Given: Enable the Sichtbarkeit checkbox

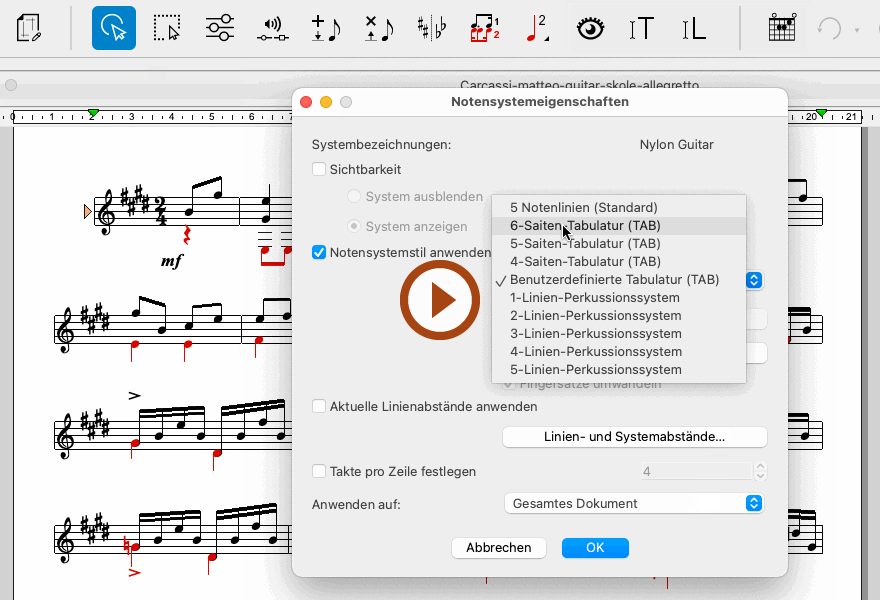Looking at the screenshot, I should [320, 170].
